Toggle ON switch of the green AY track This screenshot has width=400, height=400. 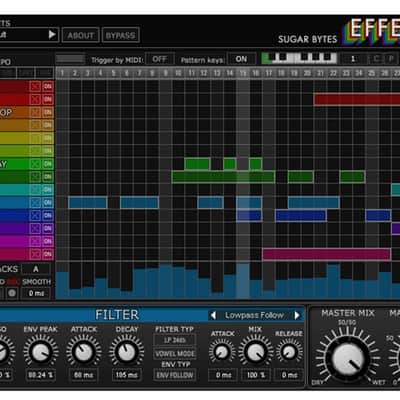point(48,164)
